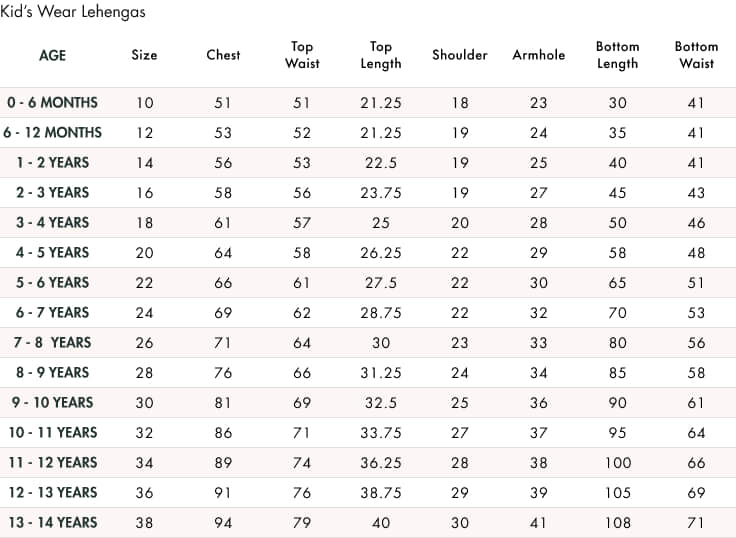Click the 3 - 4 YEARS row label
The height and width of the screenshot is (538, 736).
click(53, 222)
